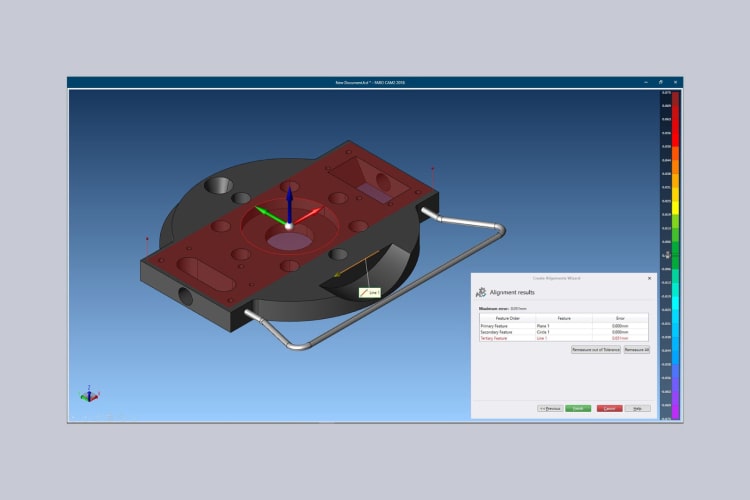Viewport: 750px width, 500px height.
Task: Click the red Line 1 table cell
Action: click(x=564, y=338)
